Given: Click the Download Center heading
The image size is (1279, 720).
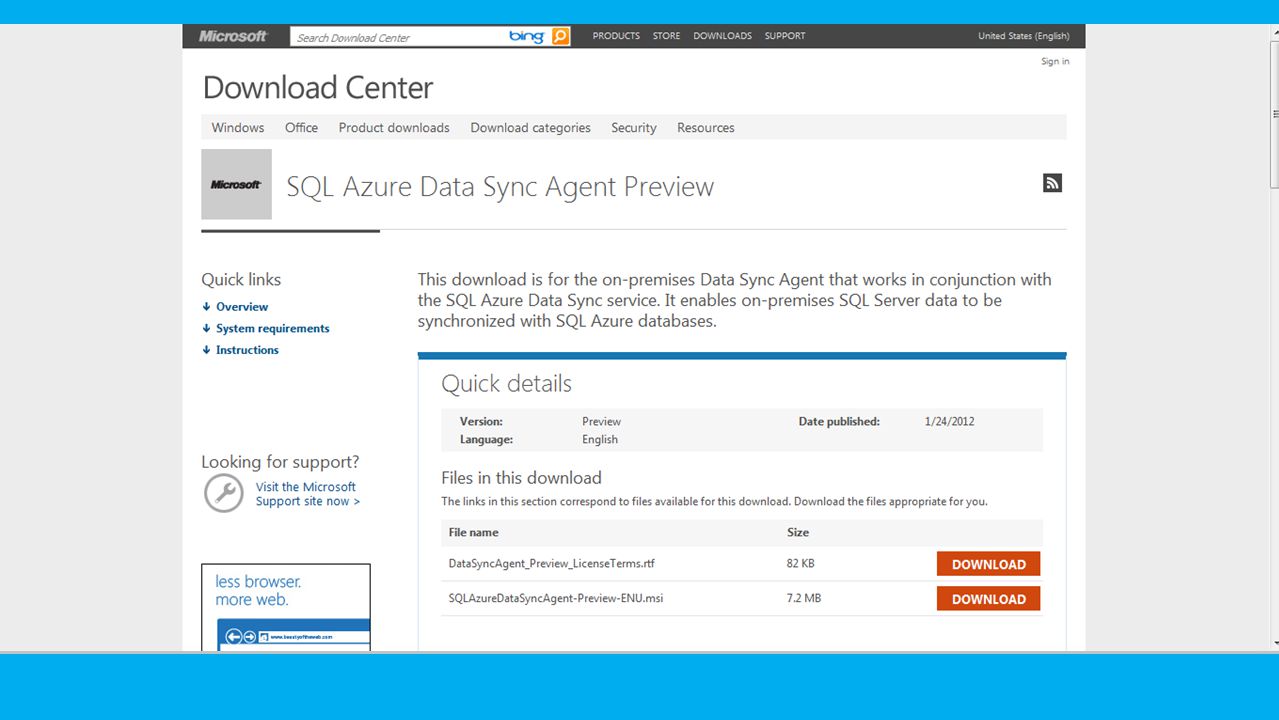Looking at the screenshot, I should pos(318,88).
